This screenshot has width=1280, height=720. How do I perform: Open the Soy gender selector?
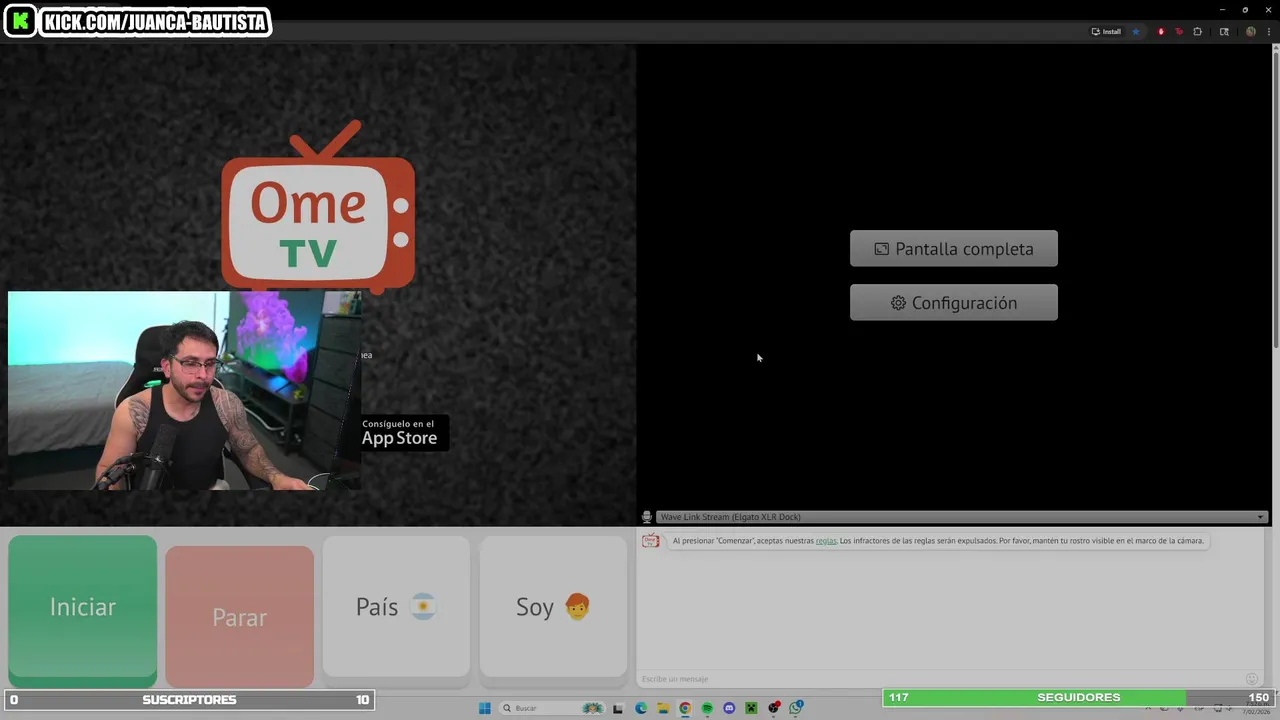(x=553, y=607)
